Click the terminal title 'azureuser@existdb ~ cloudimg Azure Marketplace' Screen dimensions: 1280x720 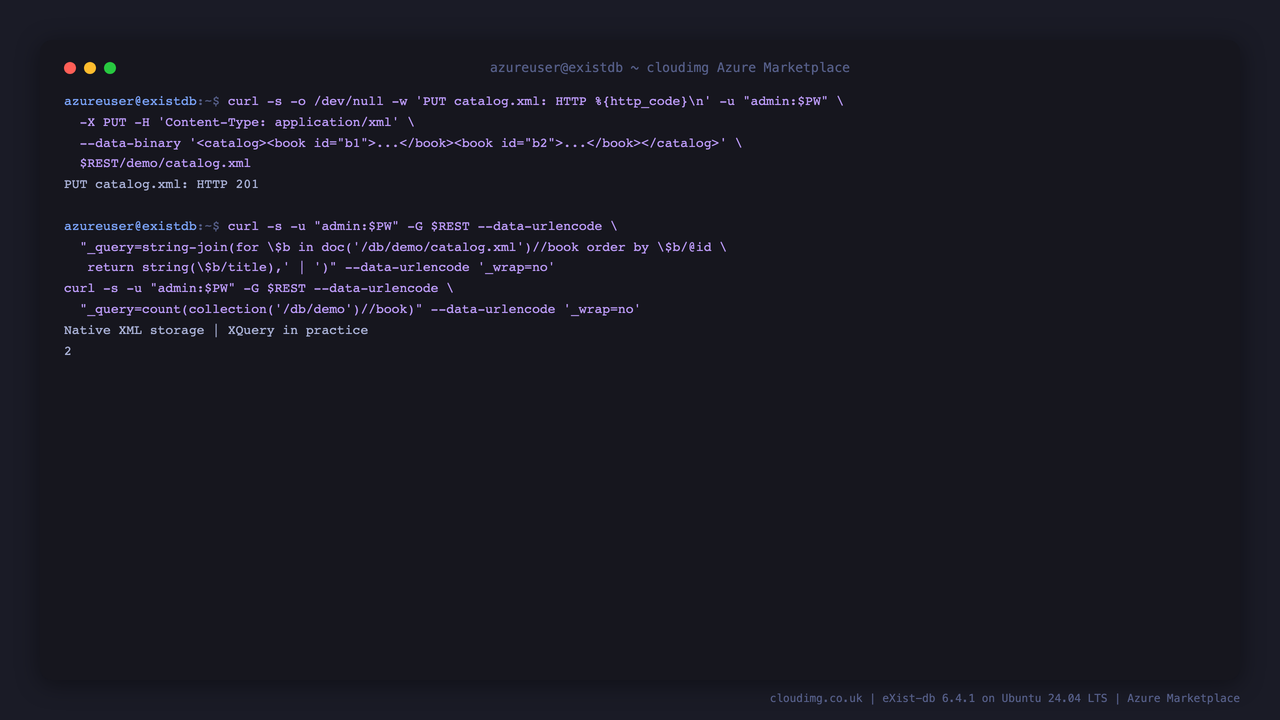[x=669, y=68]
